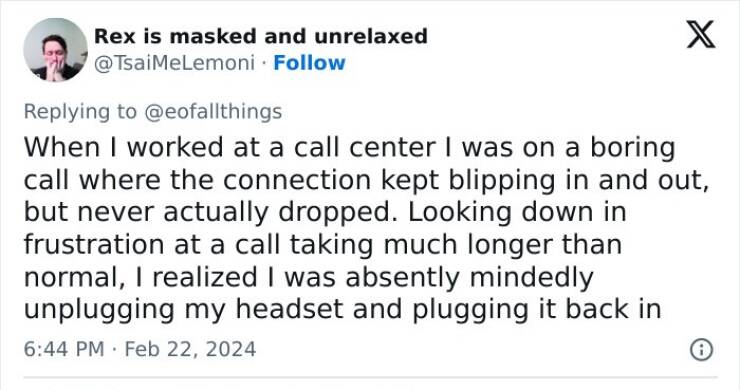Screen dimensions: 740x390
Task: Click the X logo icon
Action: (701, 34)
